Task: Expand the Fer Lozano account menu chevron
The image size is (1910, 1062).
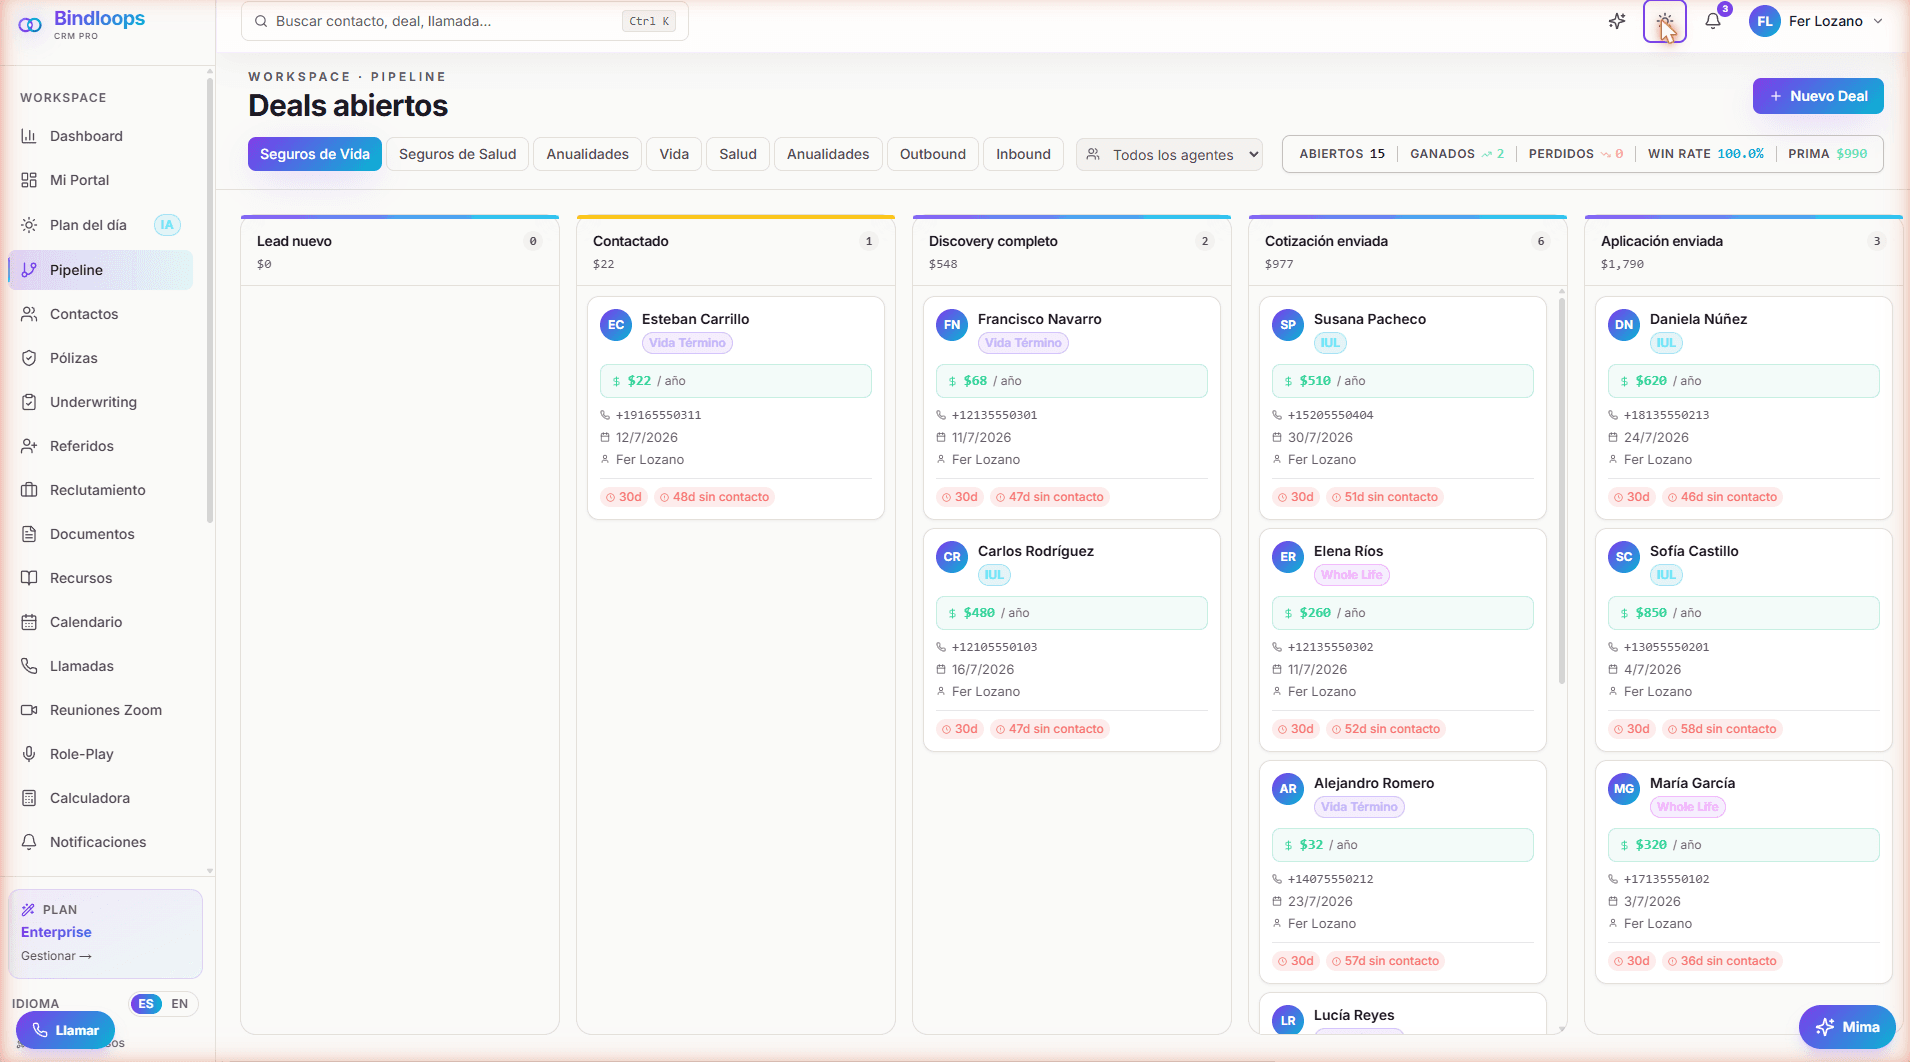Action: click(x=1878, y=21)
